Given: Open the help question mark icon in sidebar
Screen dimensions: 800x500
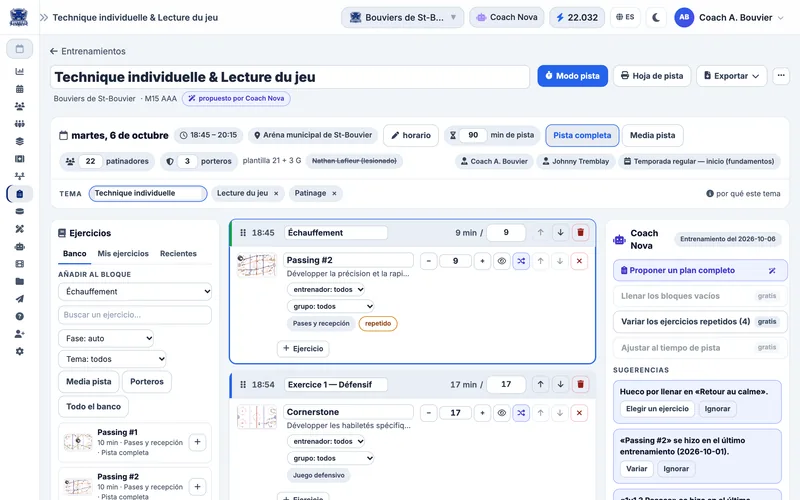Looking at the screenshot, I should [x=19, y=316].
